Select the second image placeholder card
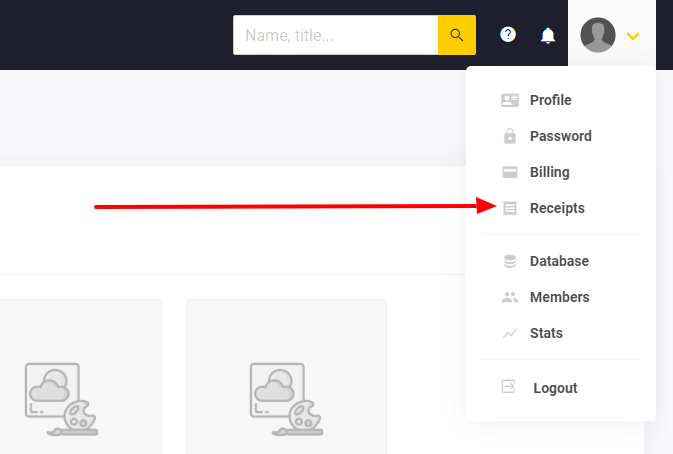This screenshot has height=454, width=673. point(286,378)
